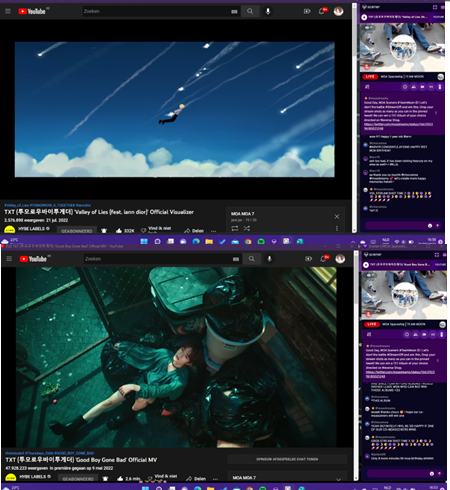Toggle loop playlist in MOA MOA 7 panel

tap(235, 228)
